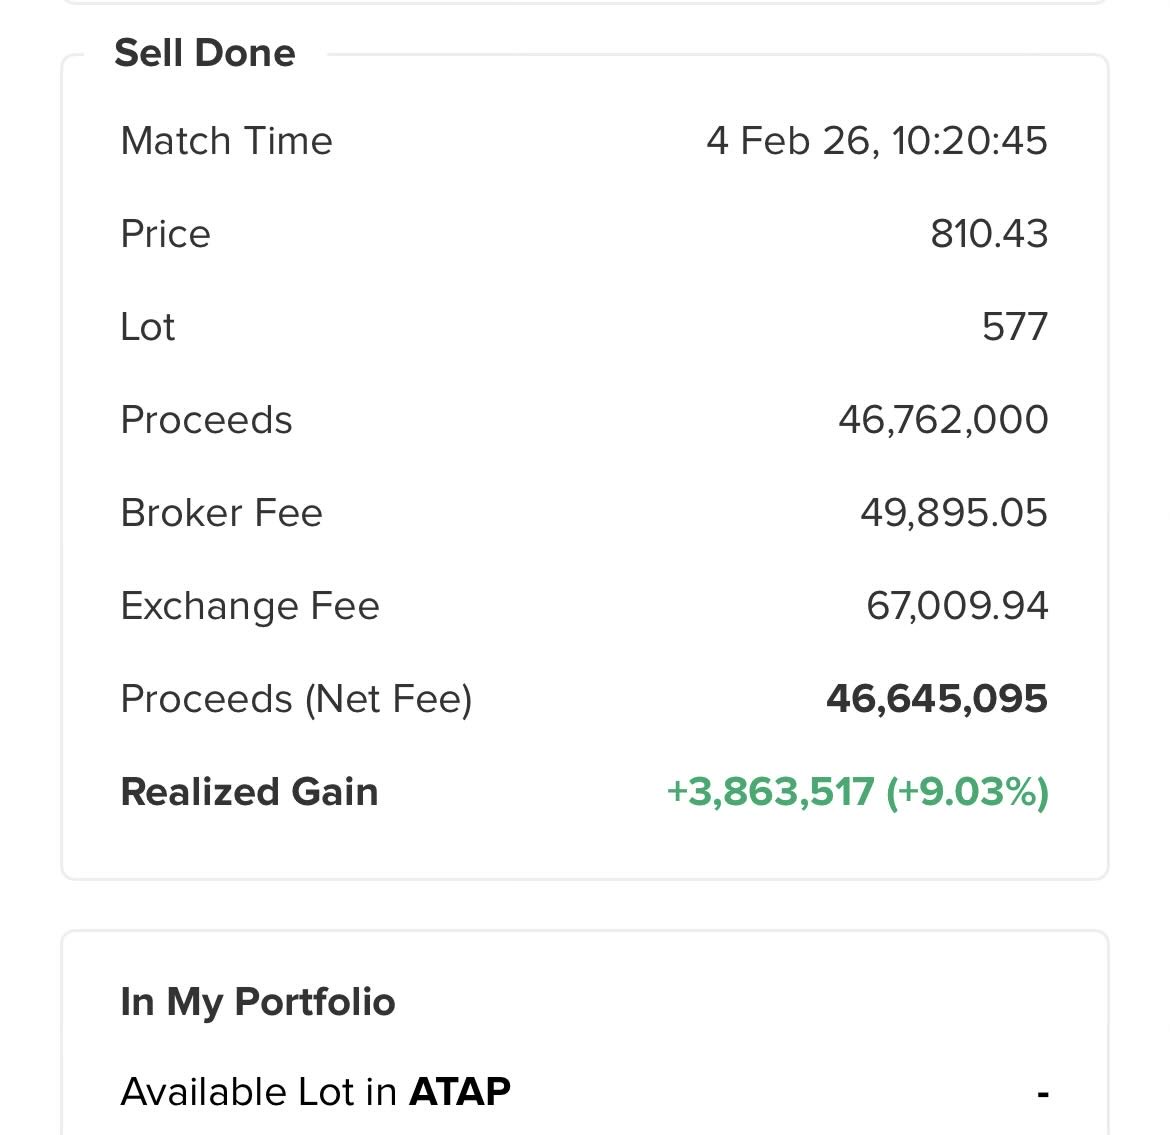Screen dimensions: 1170x1135
Task: Open the In My Portfolio card heading
Action: [x=257, y=1002]
